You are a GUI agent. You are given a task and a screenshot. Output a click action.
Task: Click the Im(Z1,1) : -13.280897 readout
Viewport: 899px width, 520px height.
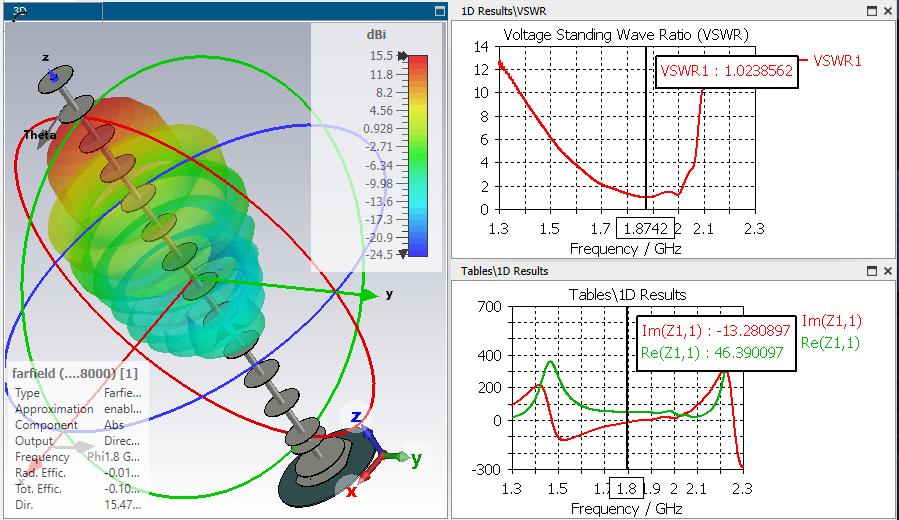point(716,331)
